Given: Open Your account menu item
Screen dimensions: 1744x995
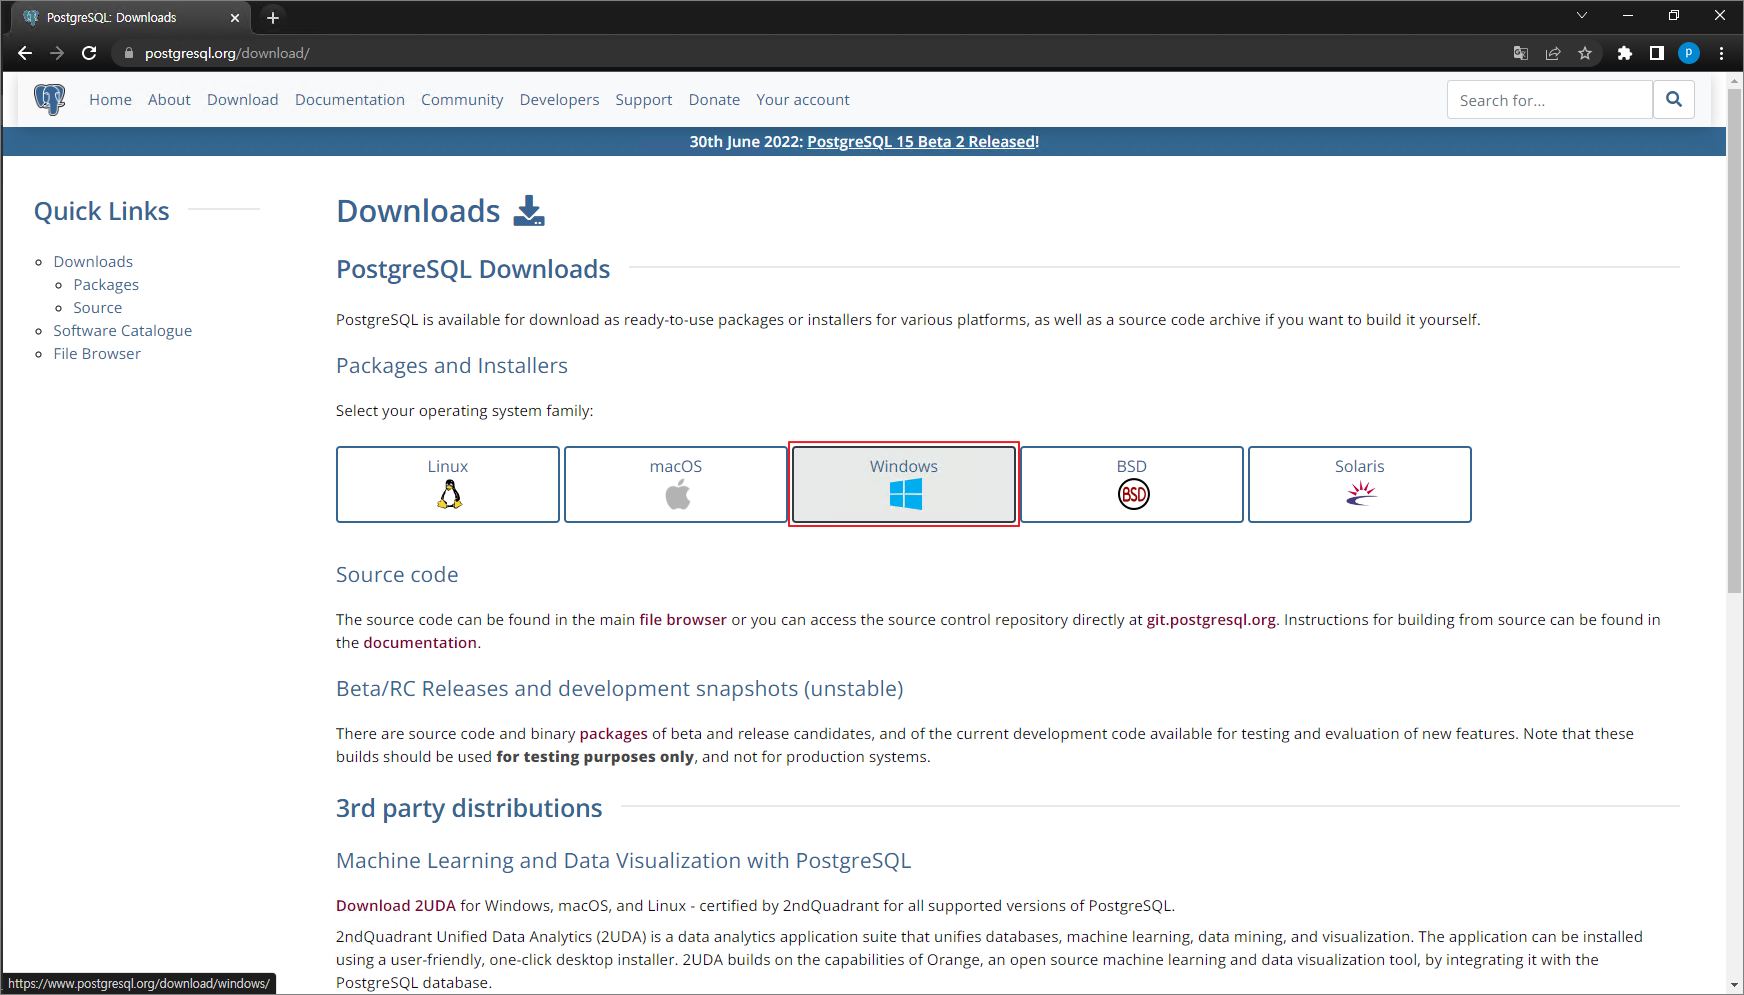Looking at the screenshot, I should tap(803, 99).
